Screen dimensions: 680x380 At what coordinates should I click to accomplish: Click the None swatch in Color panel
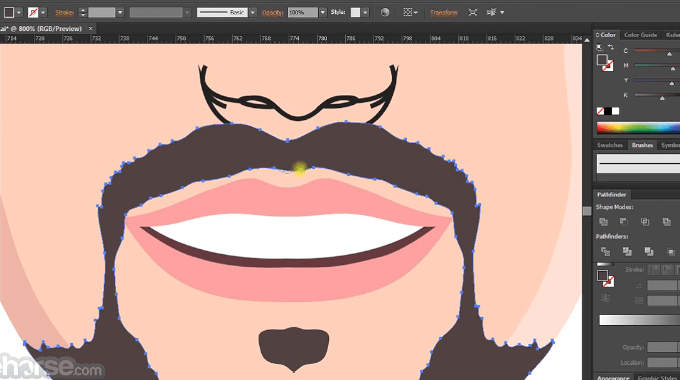pos(600,111)
